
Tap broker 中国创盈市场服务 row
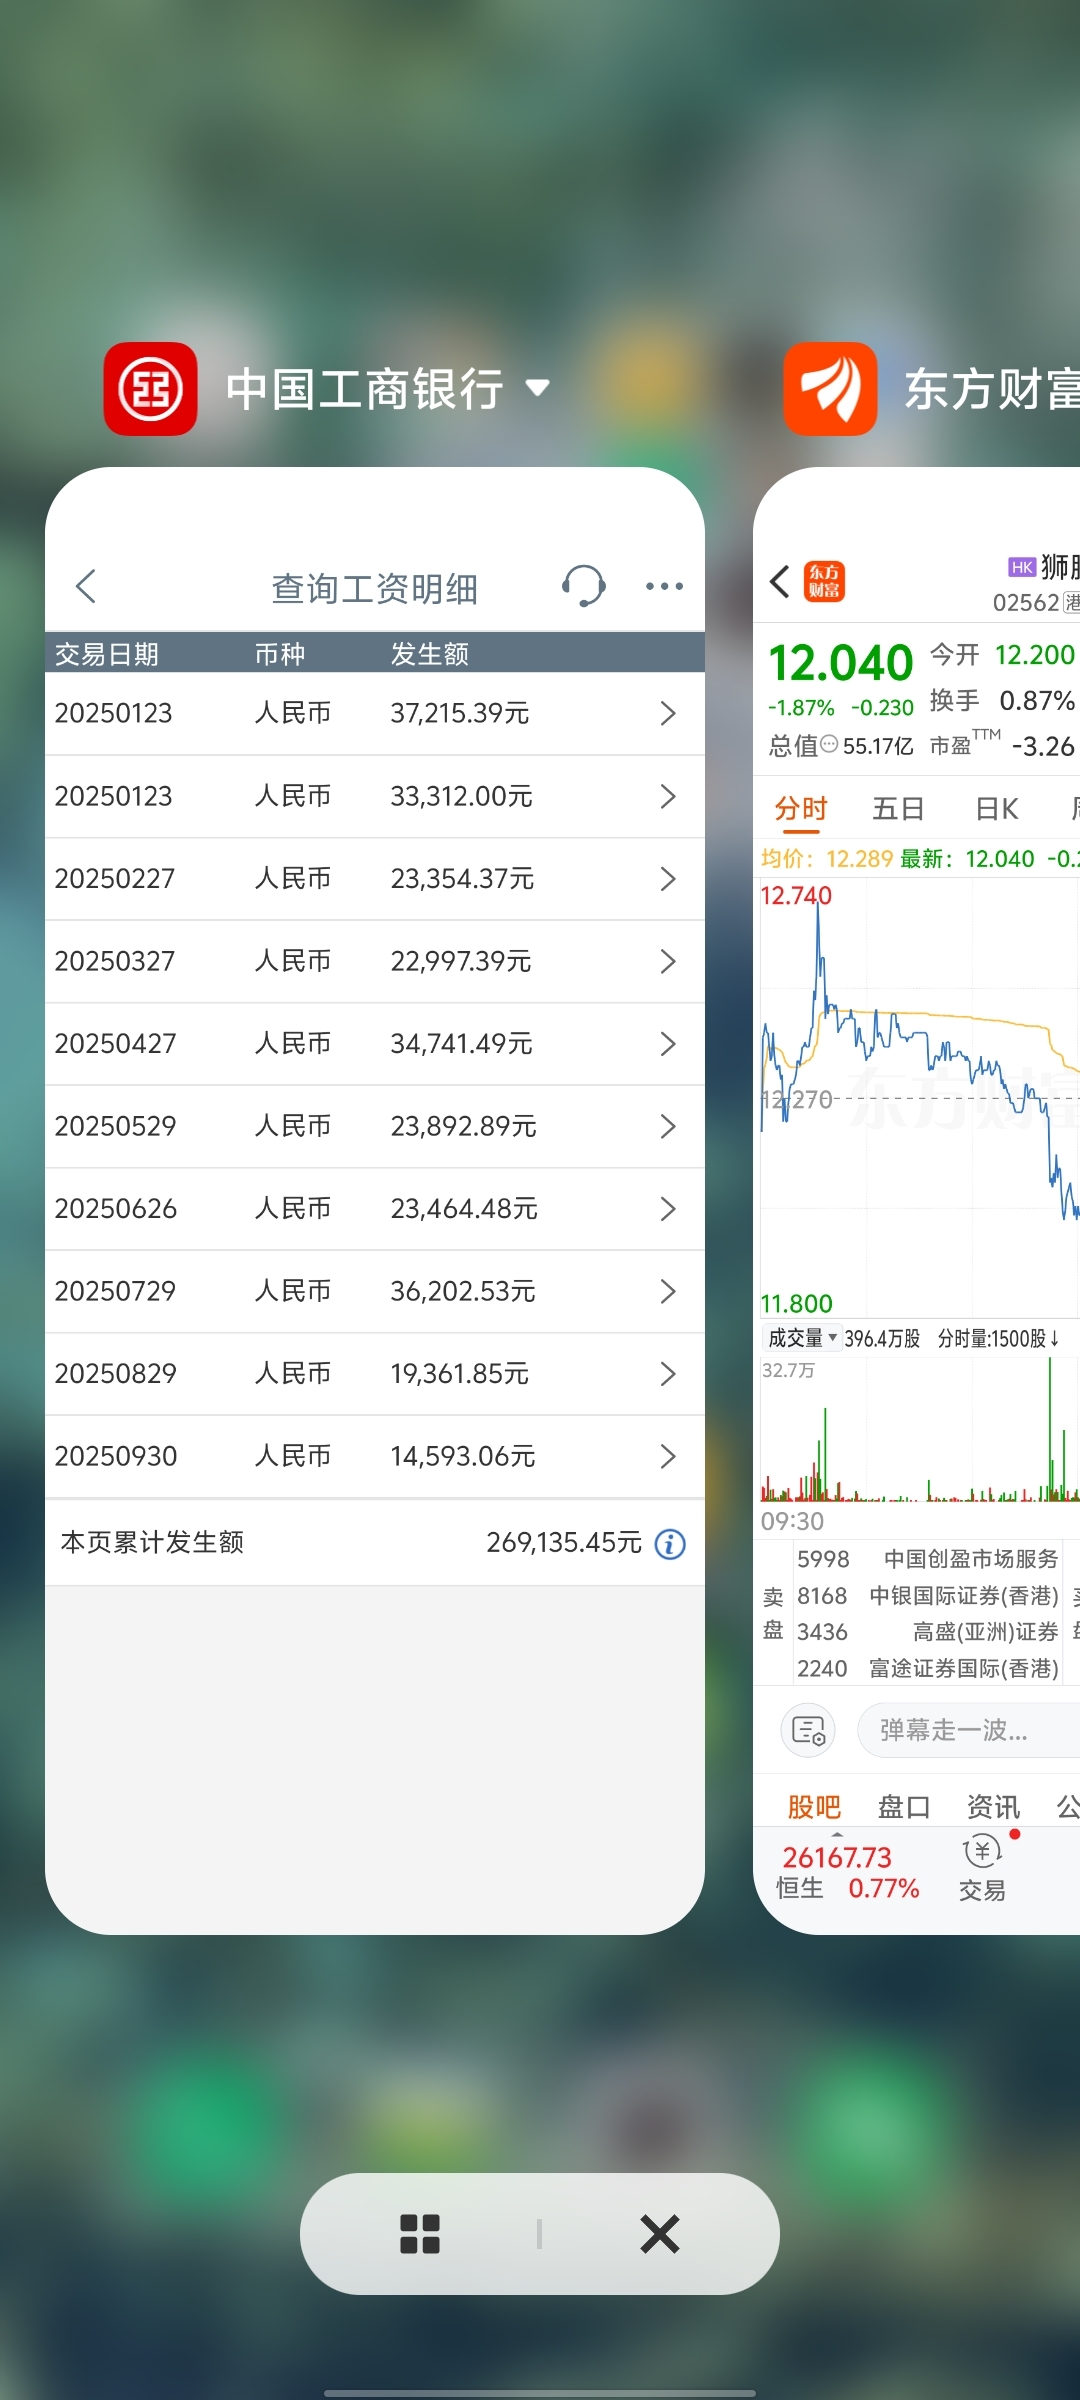(928, 1559)
